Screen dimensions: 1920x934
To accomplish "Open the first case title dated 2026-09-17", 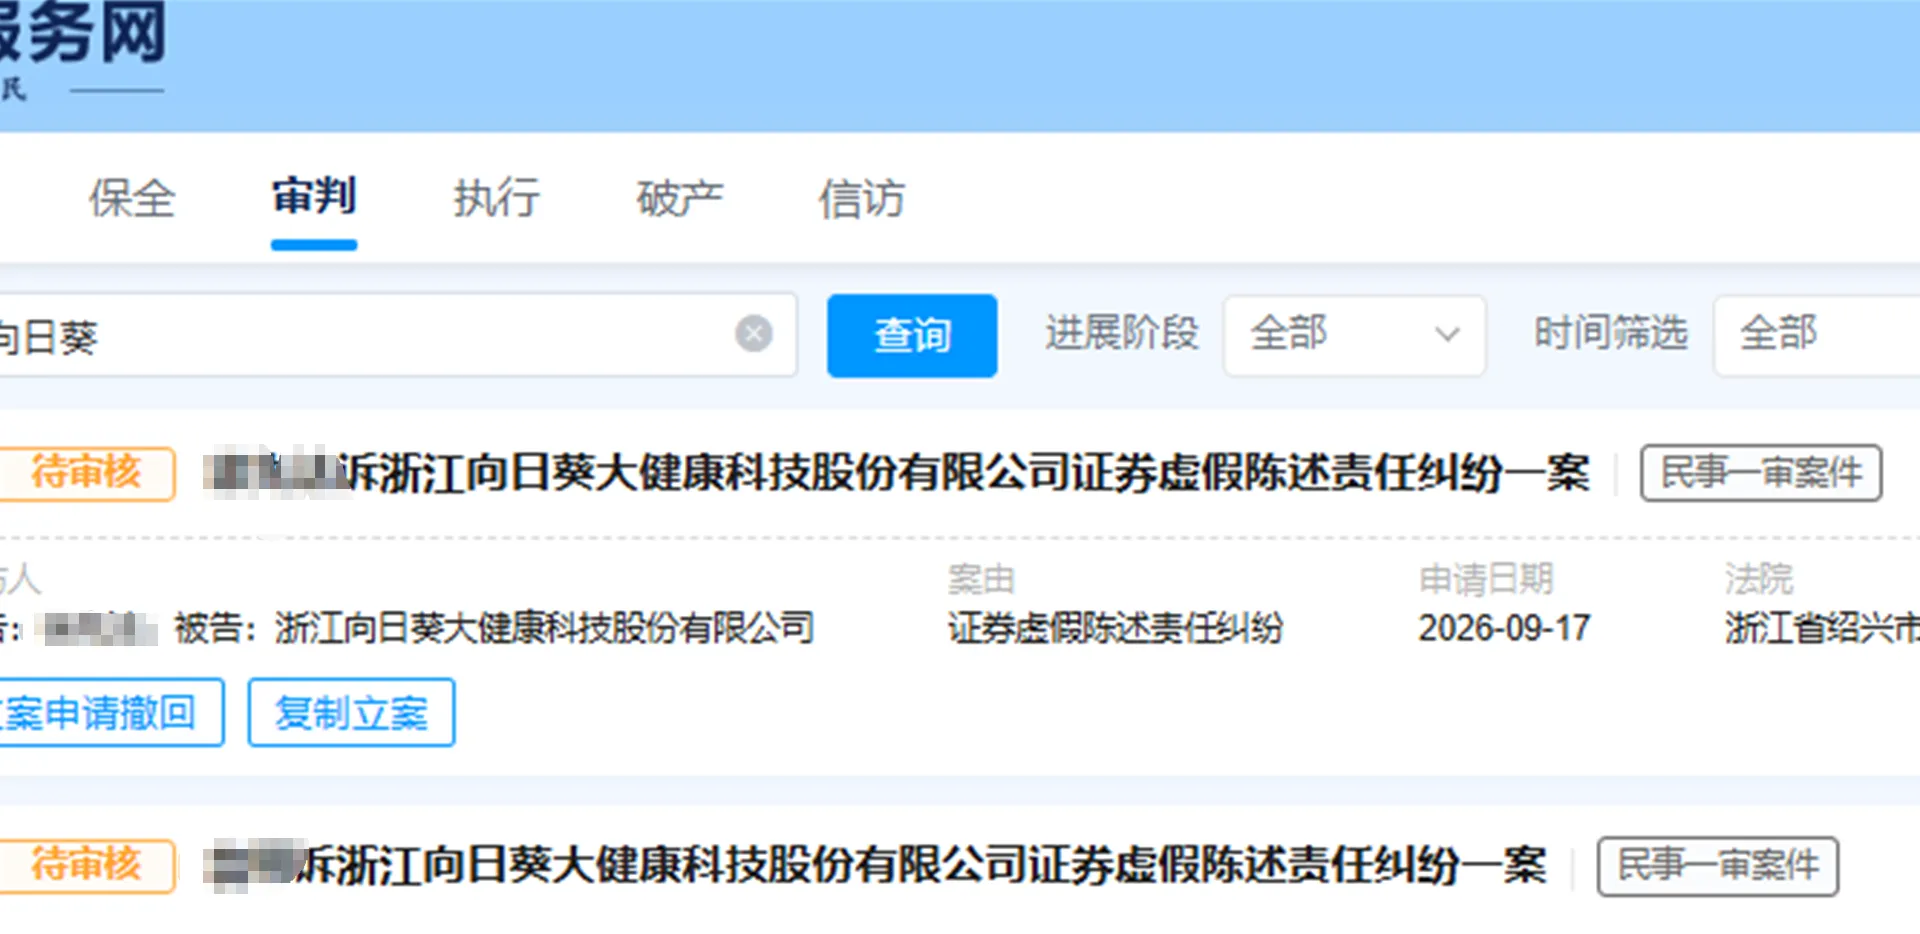I will 897,473.
